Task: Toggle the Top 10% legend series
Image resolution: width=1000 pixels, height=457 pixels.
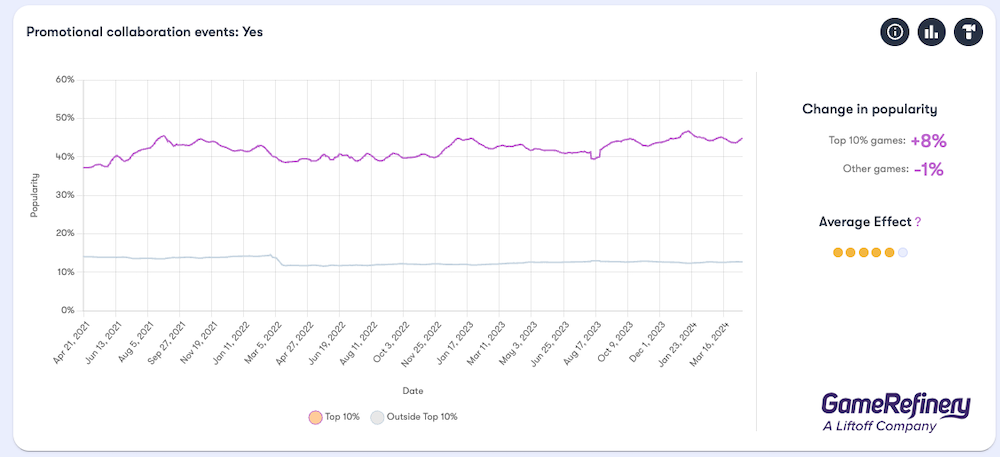Action: (341, 416)
